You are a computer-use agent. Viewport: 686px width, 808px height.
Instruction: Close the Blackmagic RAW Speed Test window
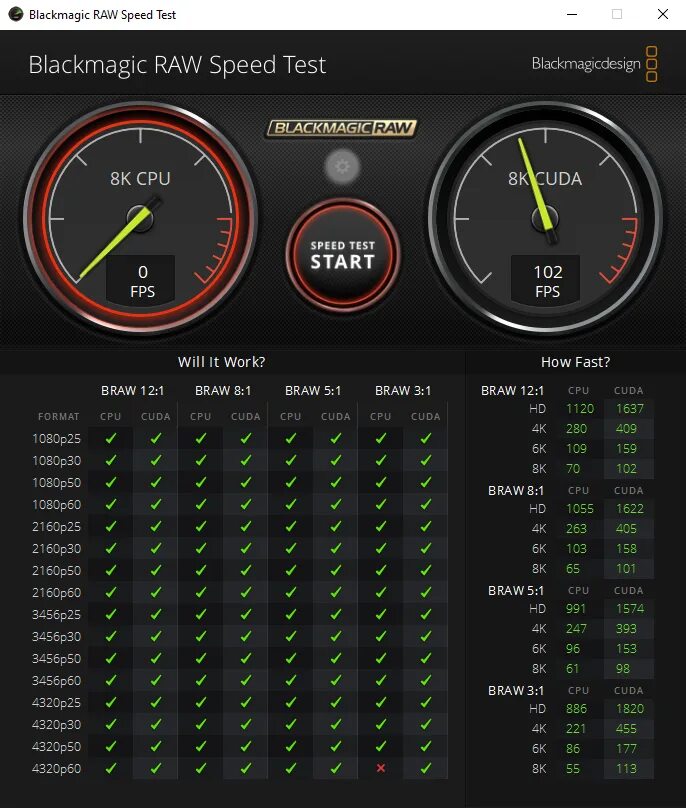pyautogui.click(x=663, y=14)
